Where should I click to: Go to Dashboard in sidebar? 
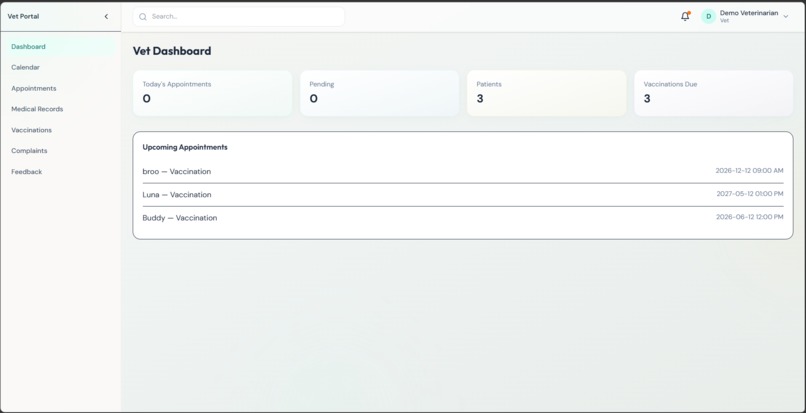coord(61,47)
